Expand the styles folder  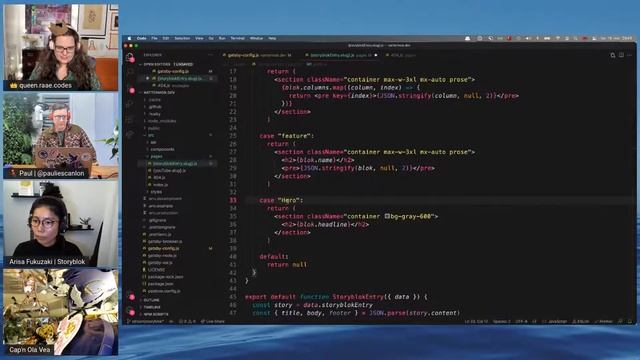point(156,191)
